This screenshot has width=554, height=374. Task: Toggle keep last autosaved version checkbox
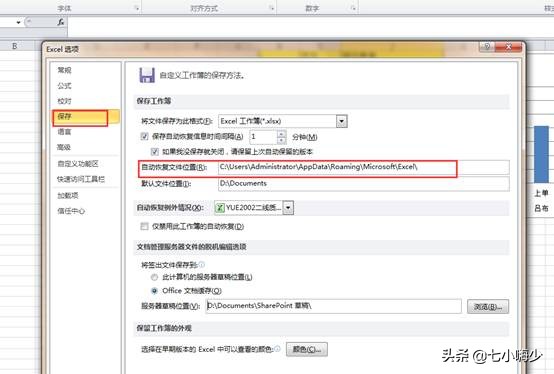[154, 152]
